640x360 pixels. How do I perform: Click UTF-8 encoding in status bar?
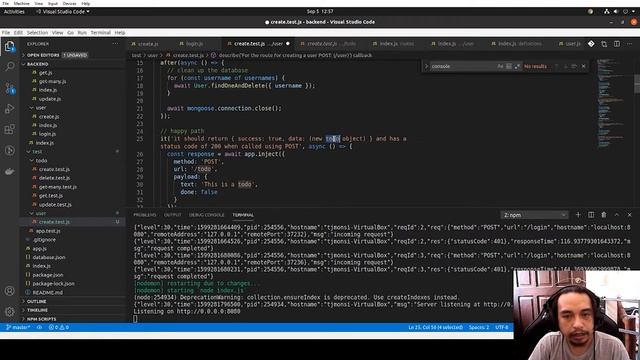pos(502,327)
